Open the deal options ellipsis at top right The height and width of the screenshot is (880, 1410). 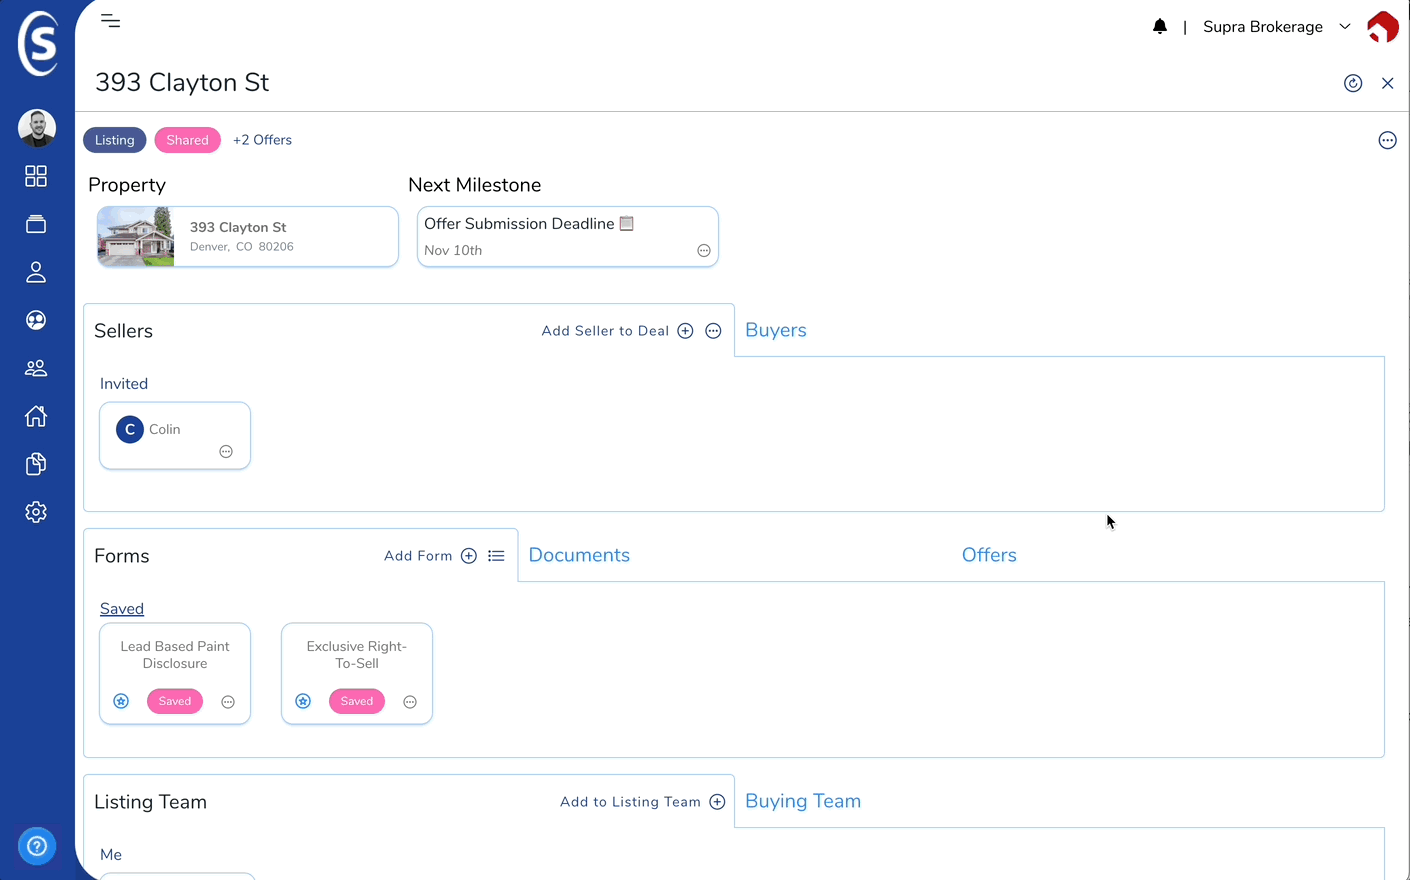tap(1387, 140)
